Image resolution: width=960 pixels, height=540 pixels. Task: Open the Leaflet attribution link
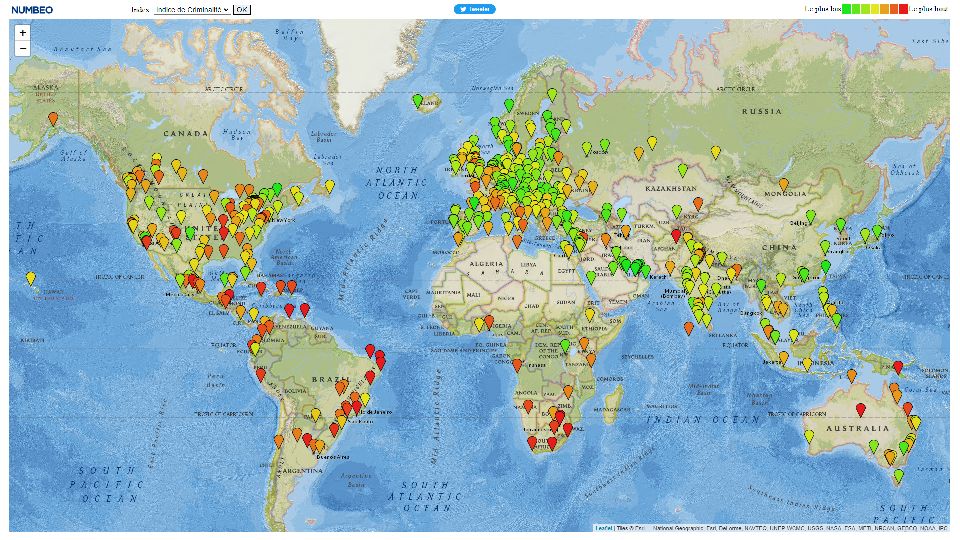click(603, 528)
